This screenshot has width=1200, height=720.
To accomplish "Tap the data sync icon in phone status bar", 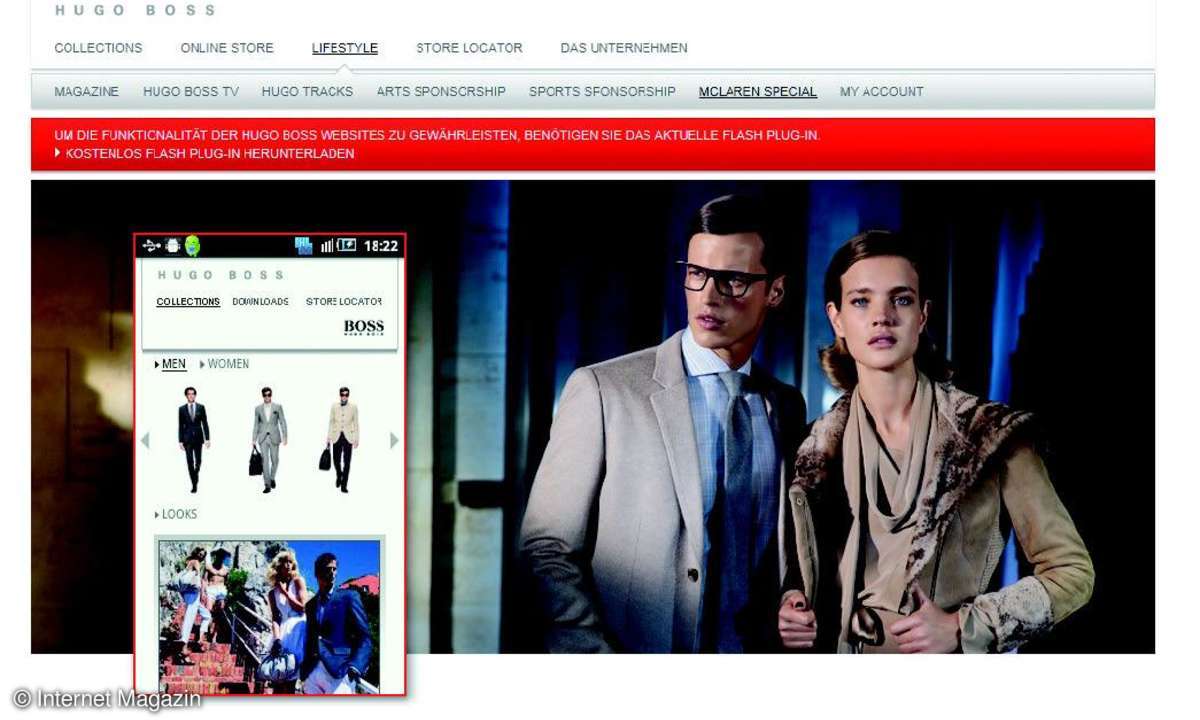I will (304, 246).
